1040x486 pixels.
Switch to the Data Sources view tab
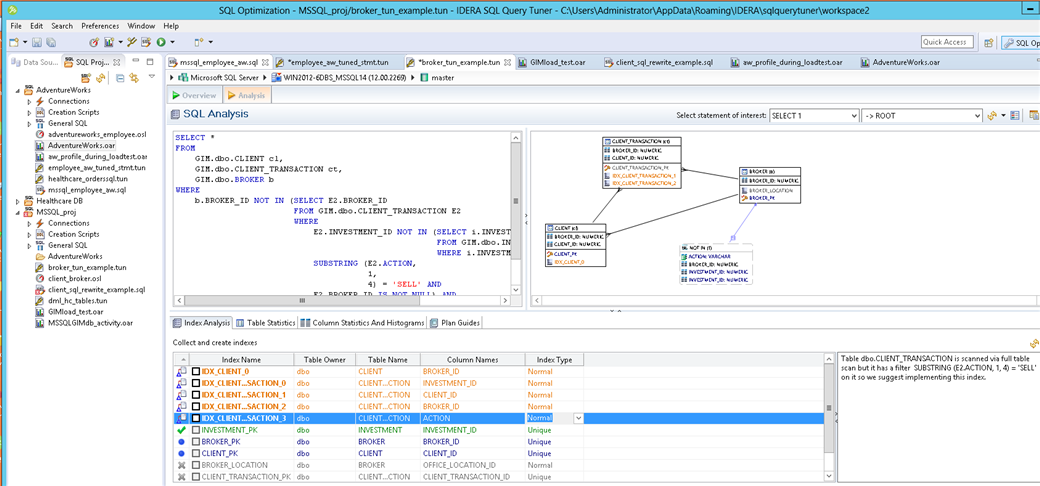(x=34, y=62)
